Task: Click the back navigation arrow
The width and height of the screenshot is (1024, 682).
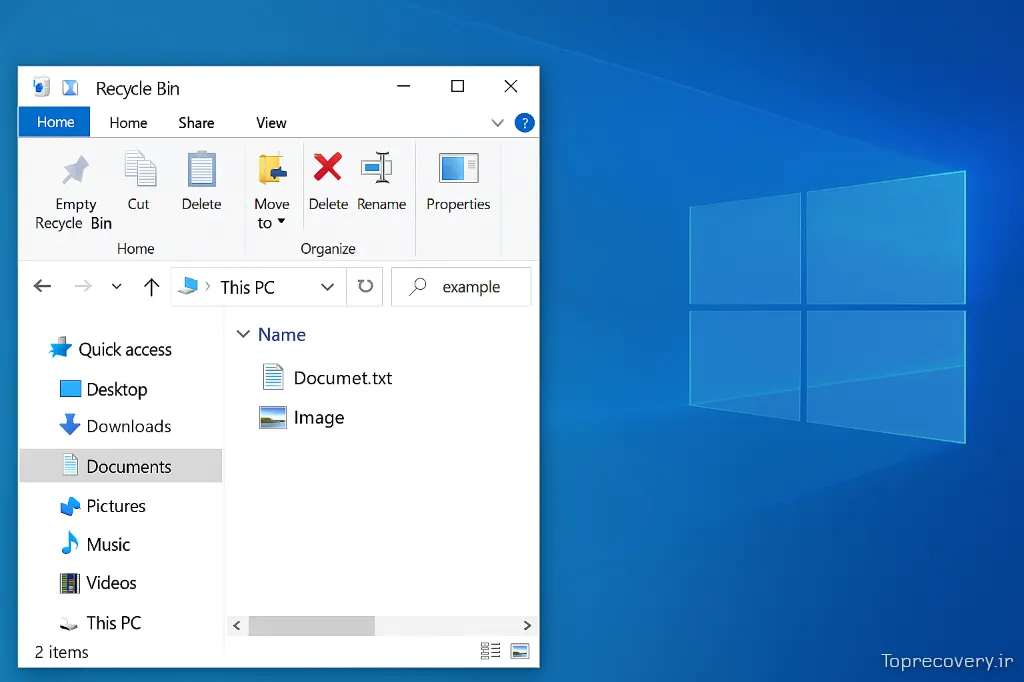Action: pyautogui.click(x=42, y=286)
